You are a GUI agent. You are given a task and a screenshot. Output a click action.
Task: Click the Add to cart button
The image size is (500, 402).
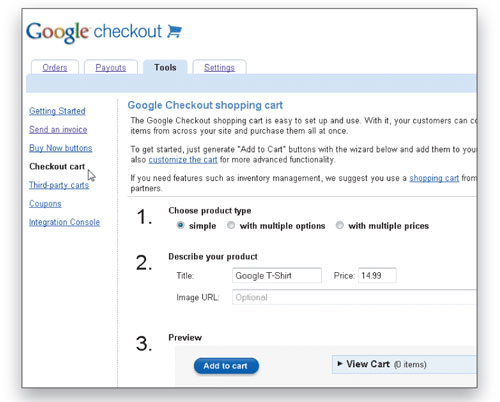tap(226, 366)
